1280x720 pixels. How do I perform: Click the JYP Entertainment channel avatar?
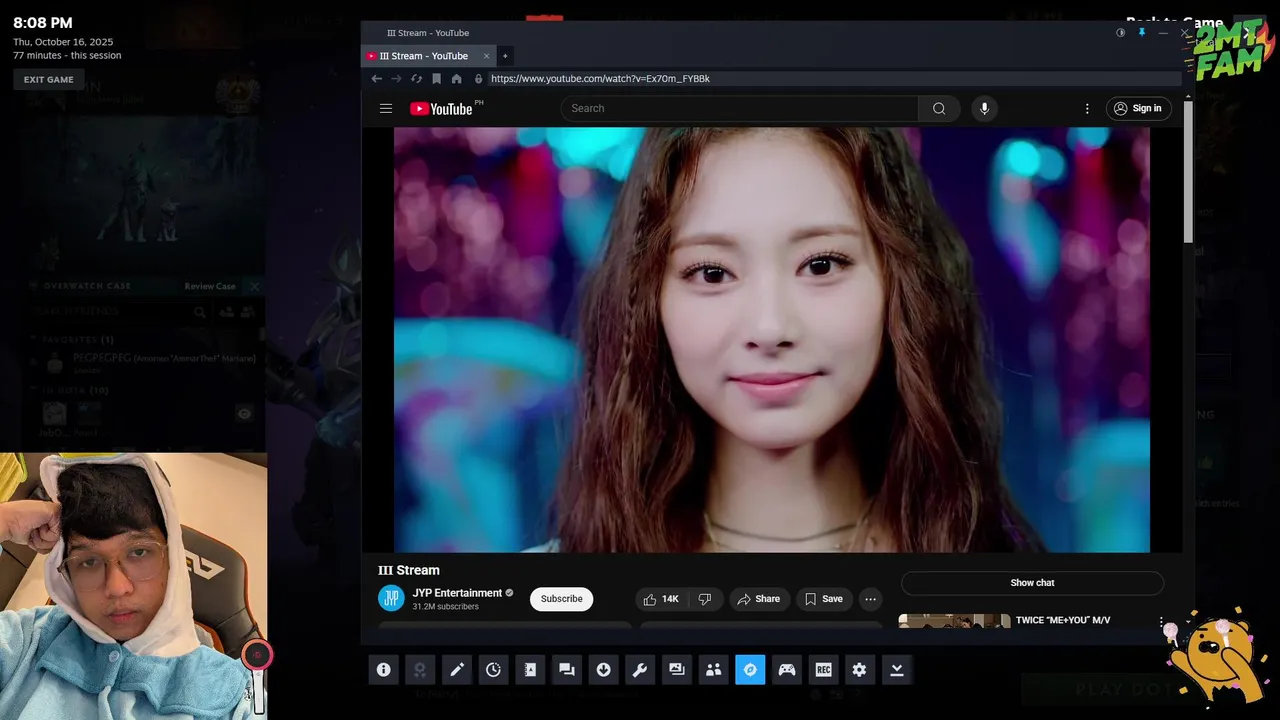[x=391, y=599]
